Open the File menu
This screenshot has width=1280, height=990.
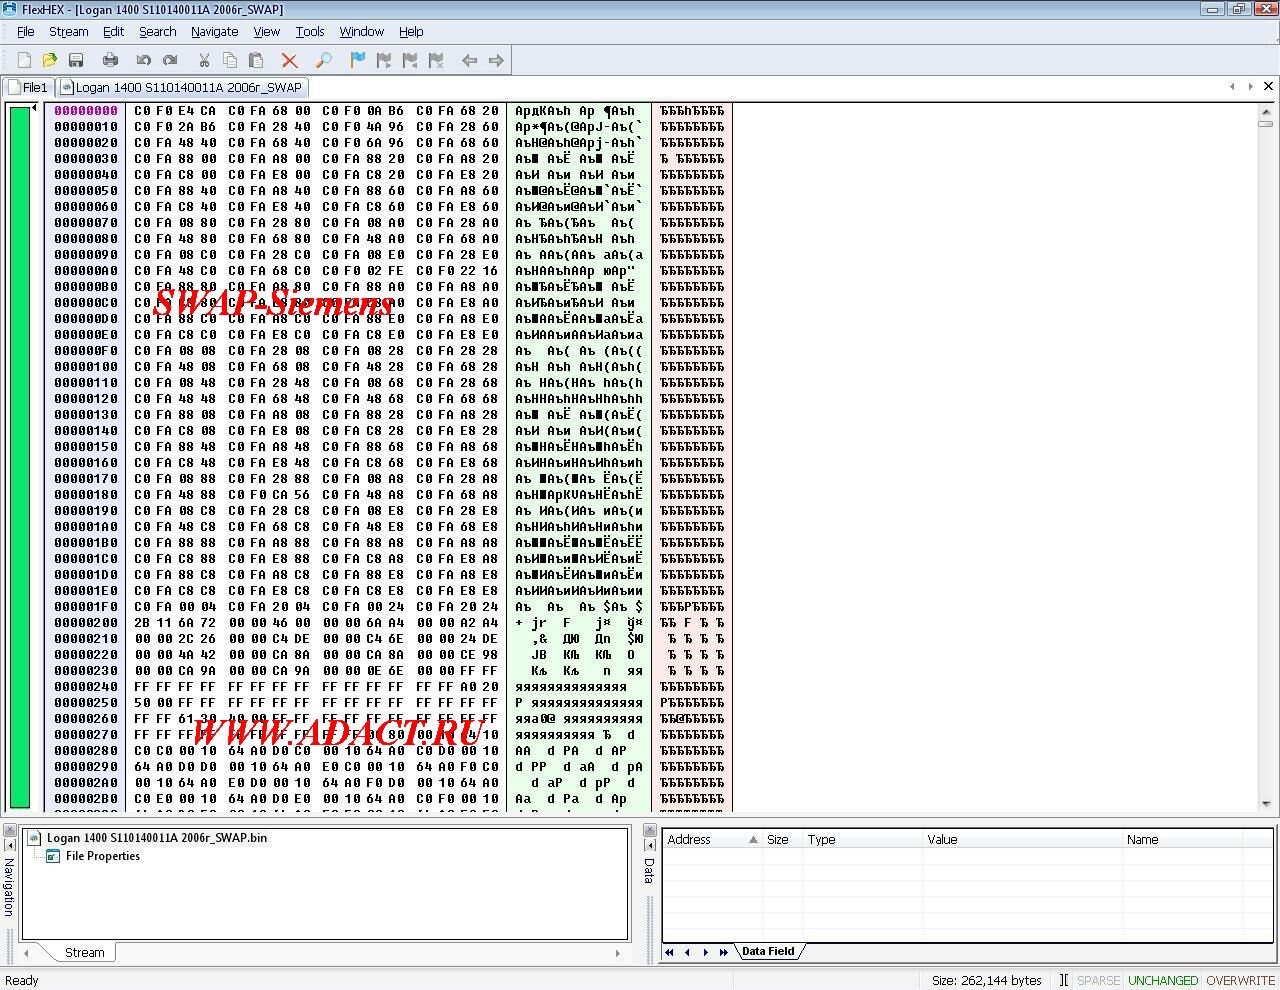pos(26,32)
